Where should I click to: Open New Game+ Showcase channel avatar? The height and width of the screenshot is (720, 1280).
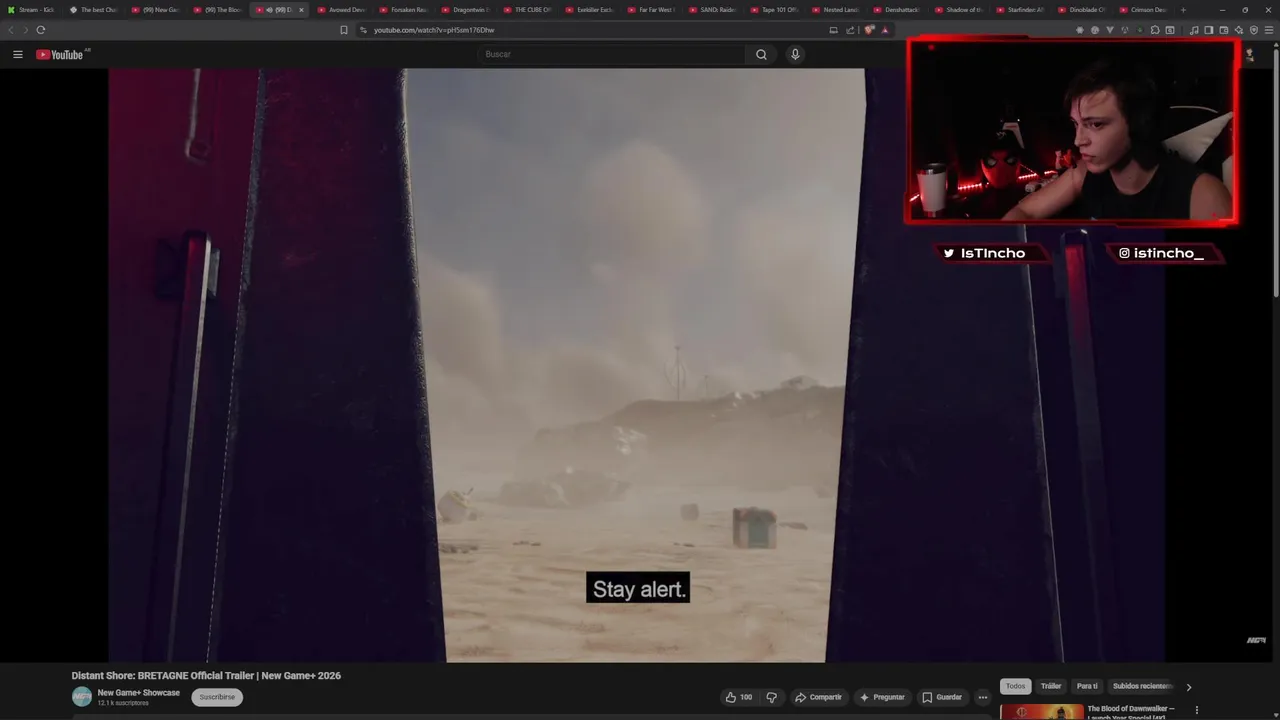tap(82, 697)
